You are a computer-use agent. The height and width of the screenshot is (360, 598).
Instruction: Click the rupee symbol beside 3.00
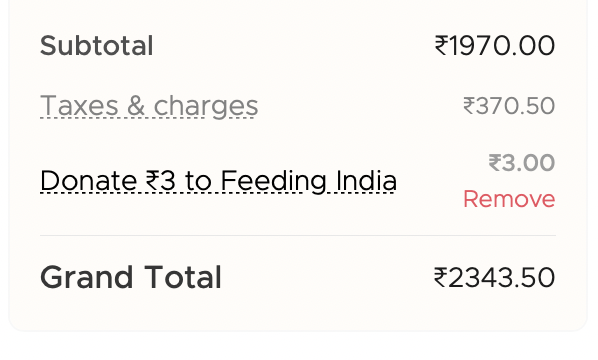495,163
